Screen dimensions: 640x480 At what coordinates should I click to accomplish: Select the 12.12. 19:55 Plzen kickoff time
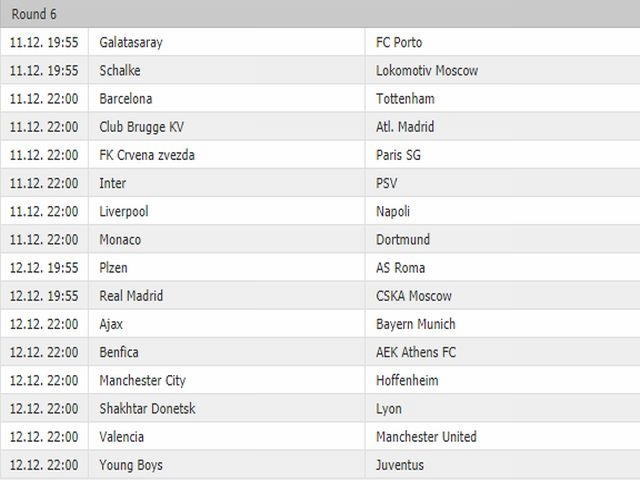point(44,267)
